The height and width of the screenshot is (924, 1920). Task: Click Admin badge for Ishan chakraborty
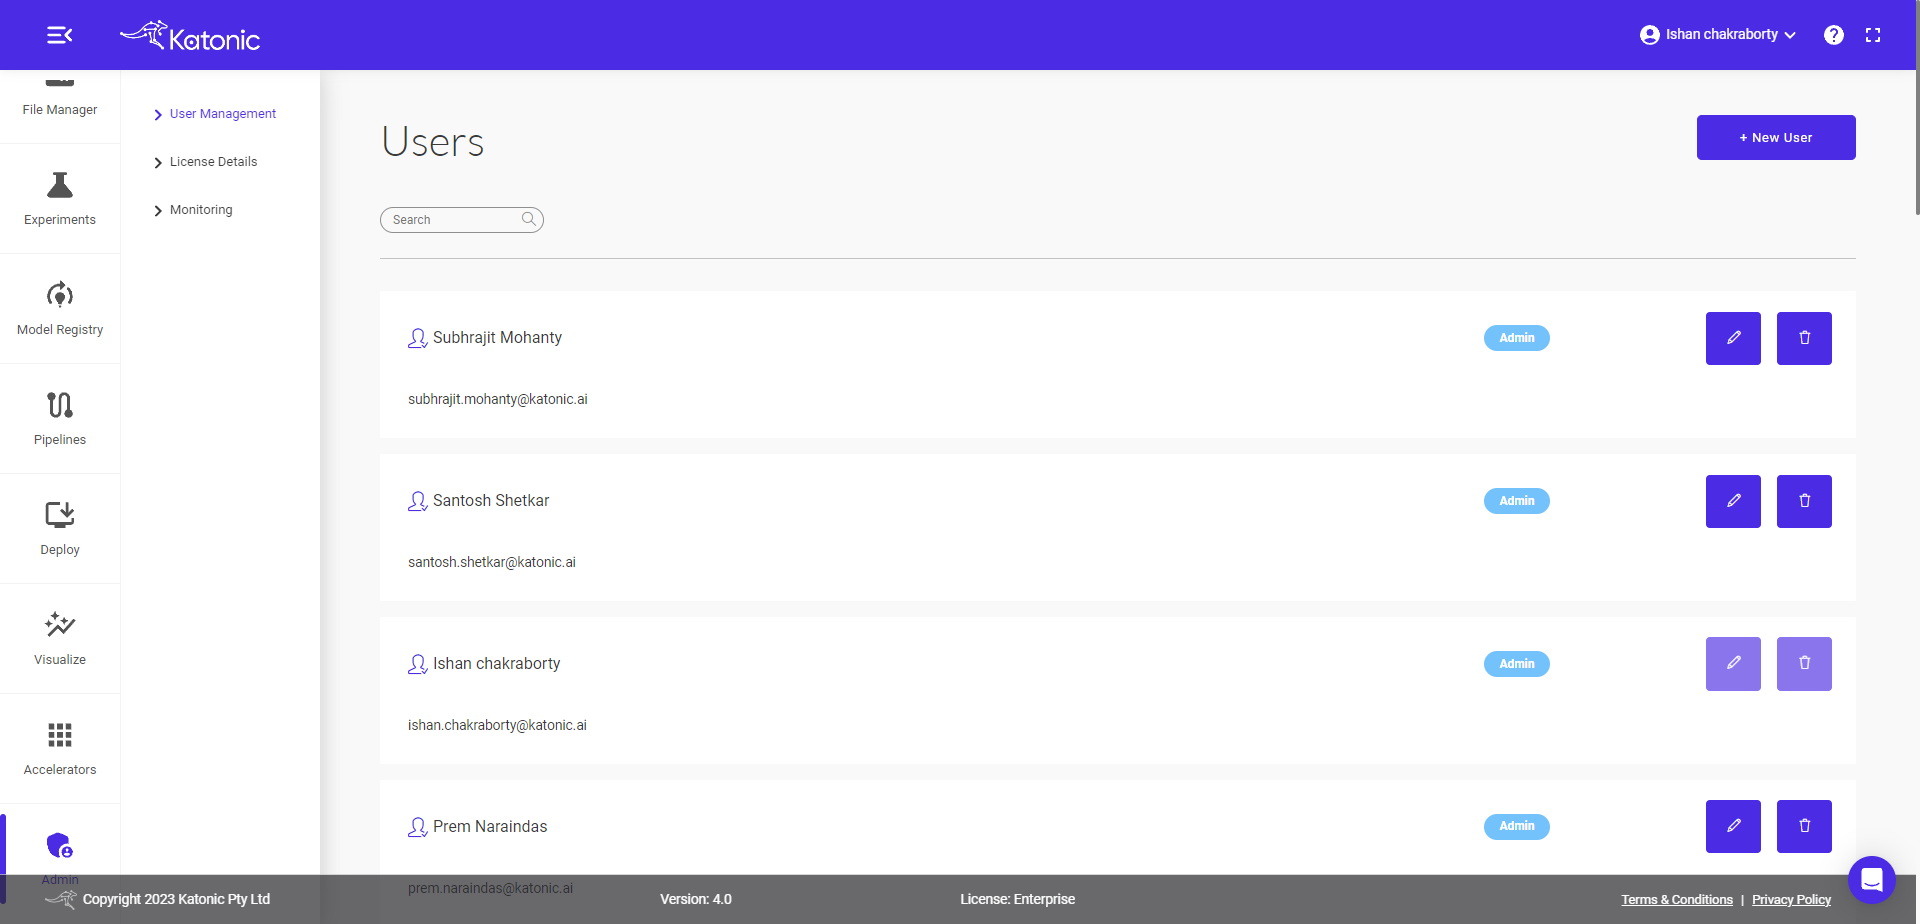(x=1516, y=664)
